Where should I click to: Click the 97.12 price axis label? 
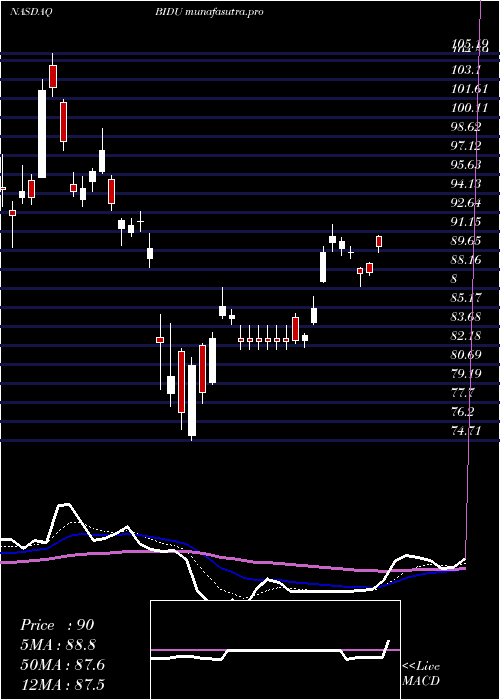(x=467, y=146)
